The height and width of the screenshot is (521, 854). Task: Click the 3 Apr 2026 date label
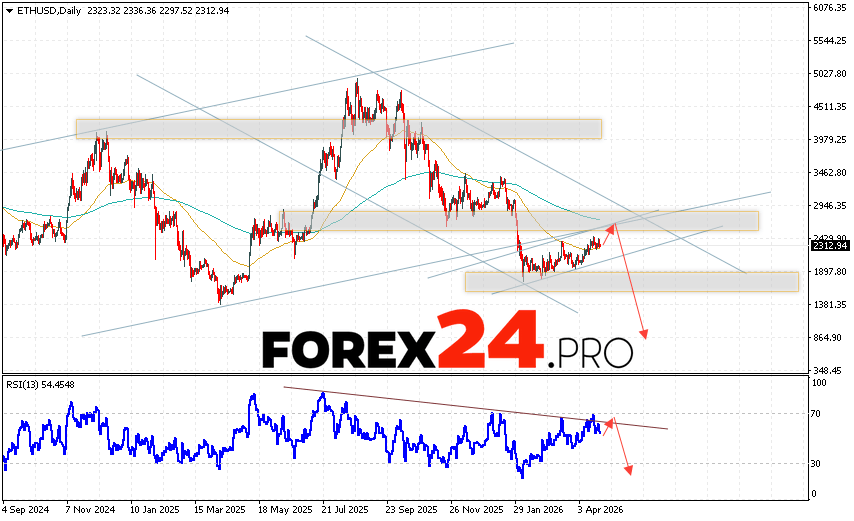(601, 510)
